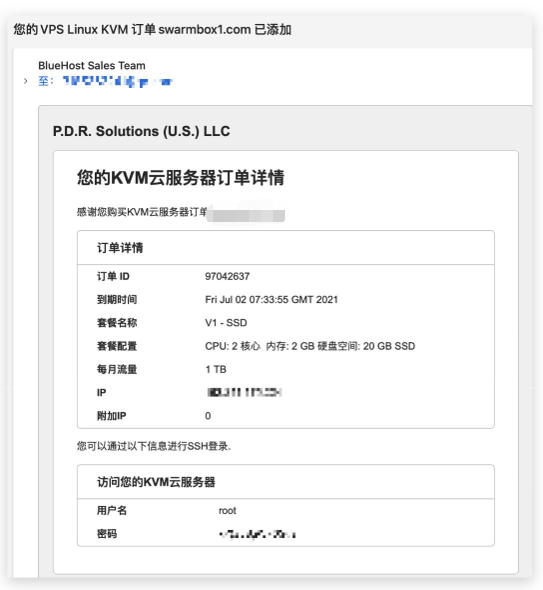Select sender name BlueHost Sales Team
543x590 pixels.
point(91,65)
